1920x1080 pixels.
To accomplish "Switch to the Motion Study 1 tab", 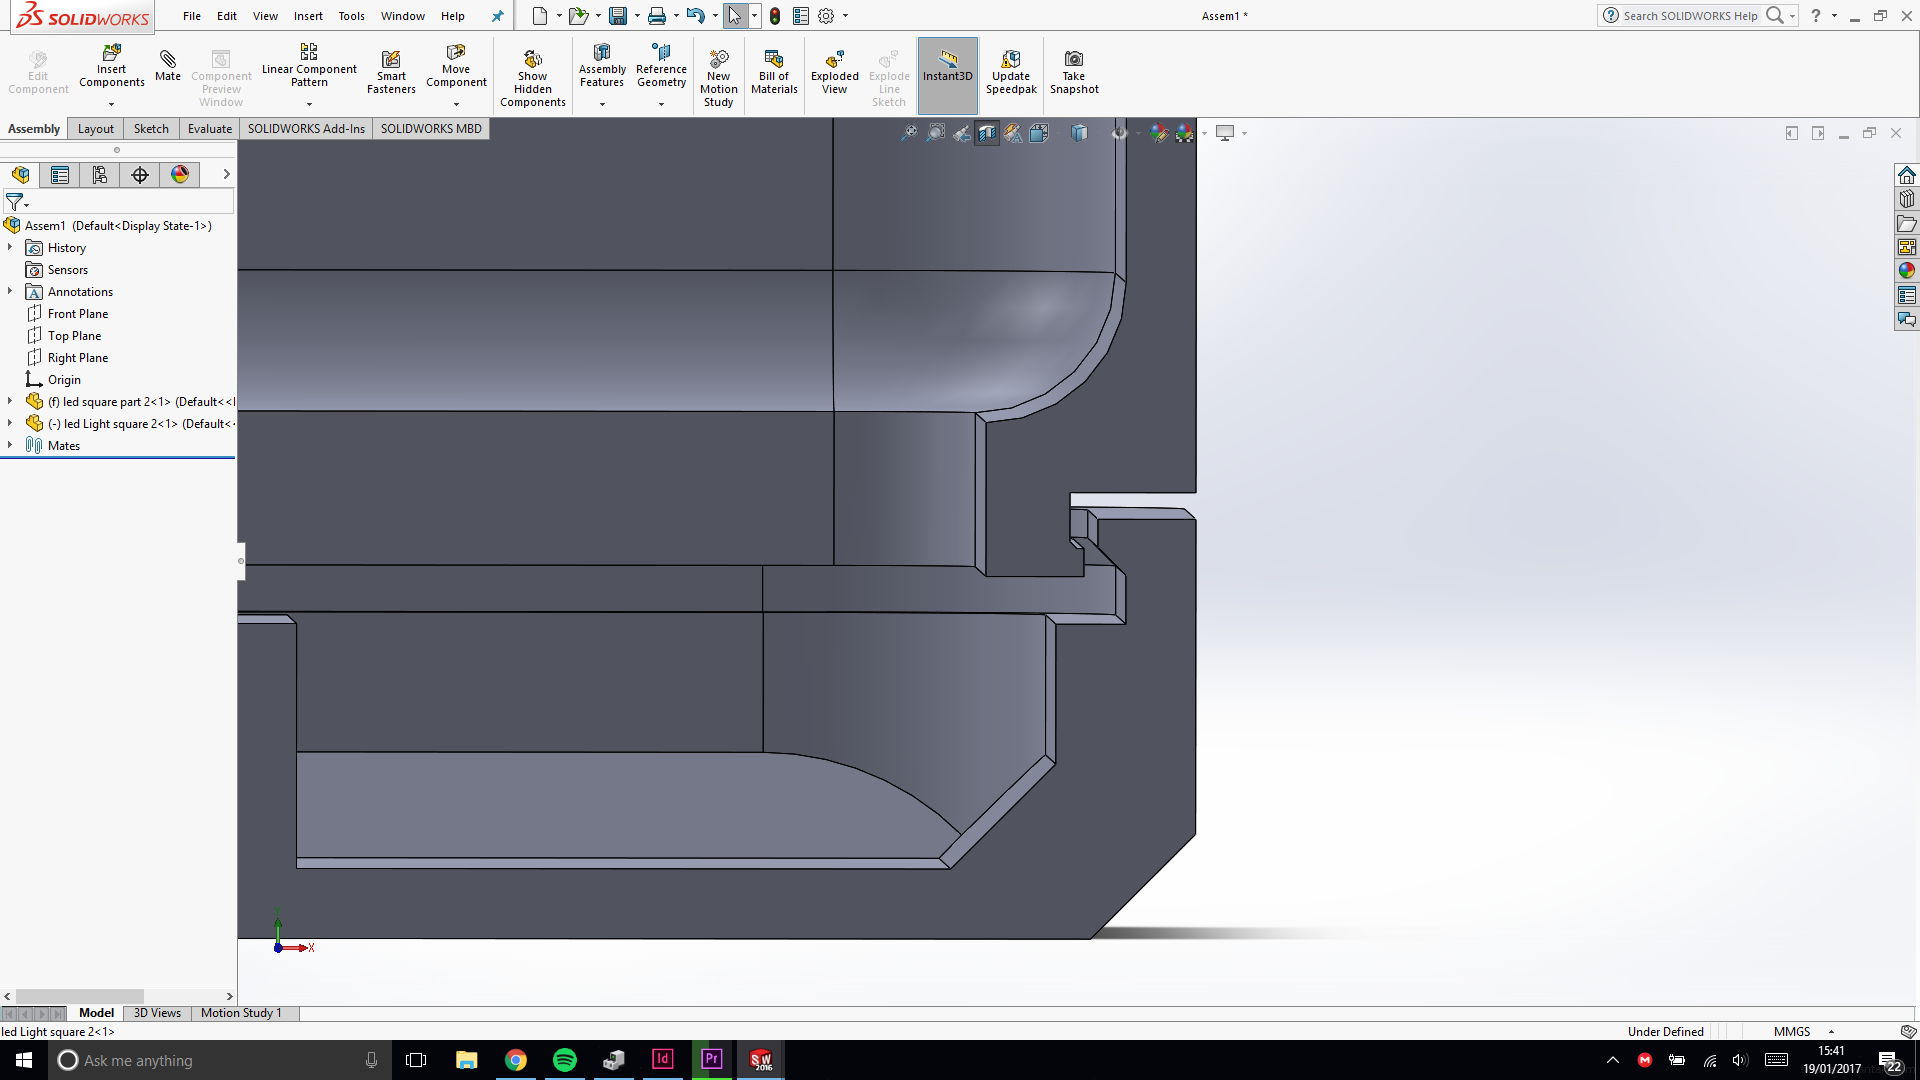I will click(x=241, y=1013).
